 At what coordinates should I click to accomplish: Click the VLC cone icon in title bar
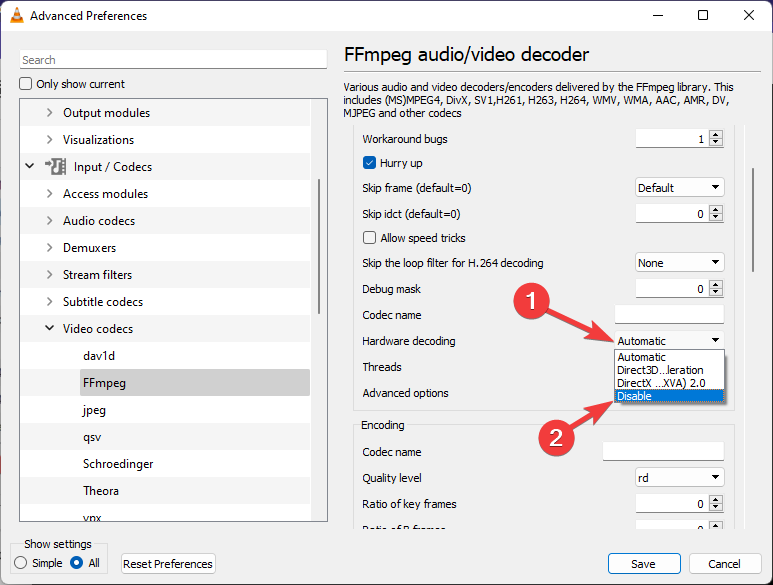click(x=17, y=15)
